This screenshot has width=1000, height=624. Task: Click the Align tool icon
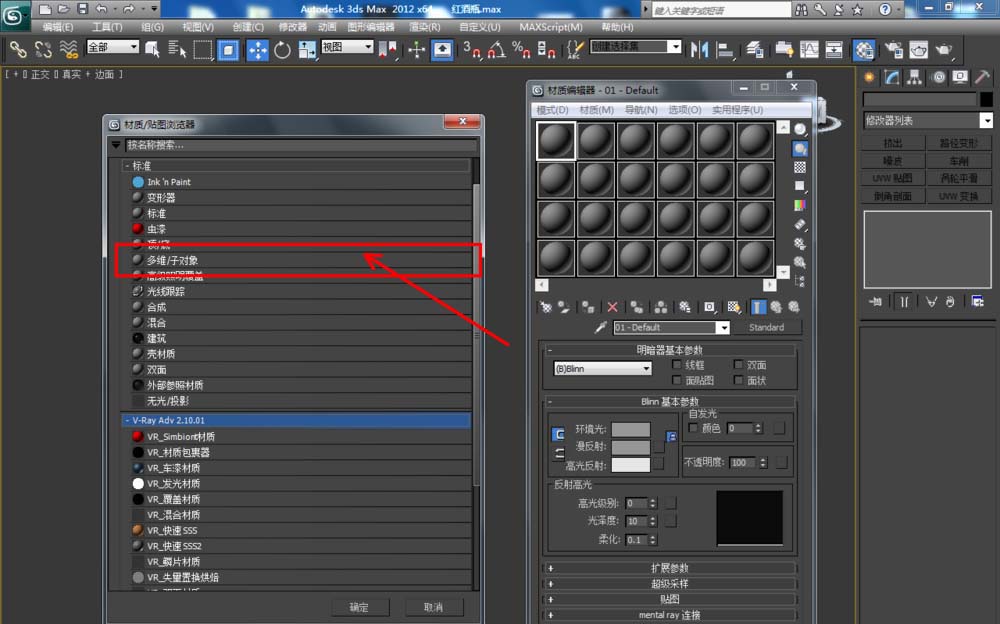725,50
